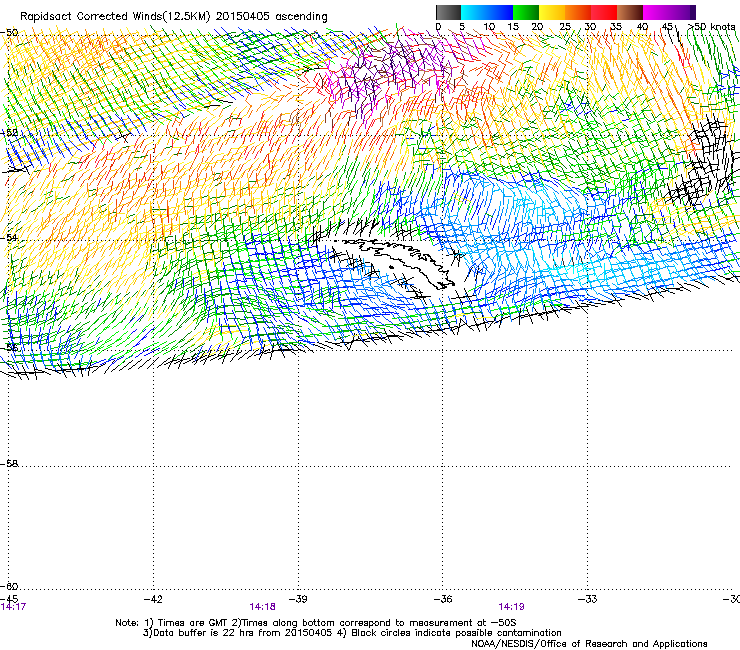Click the latitude label '-56'
740x650 pixels.
point(9,347)
